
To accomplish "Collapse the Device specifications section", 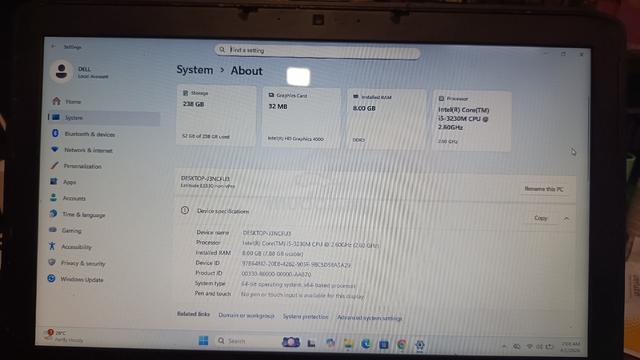I will pyautogui.click(x=567, y=219).
